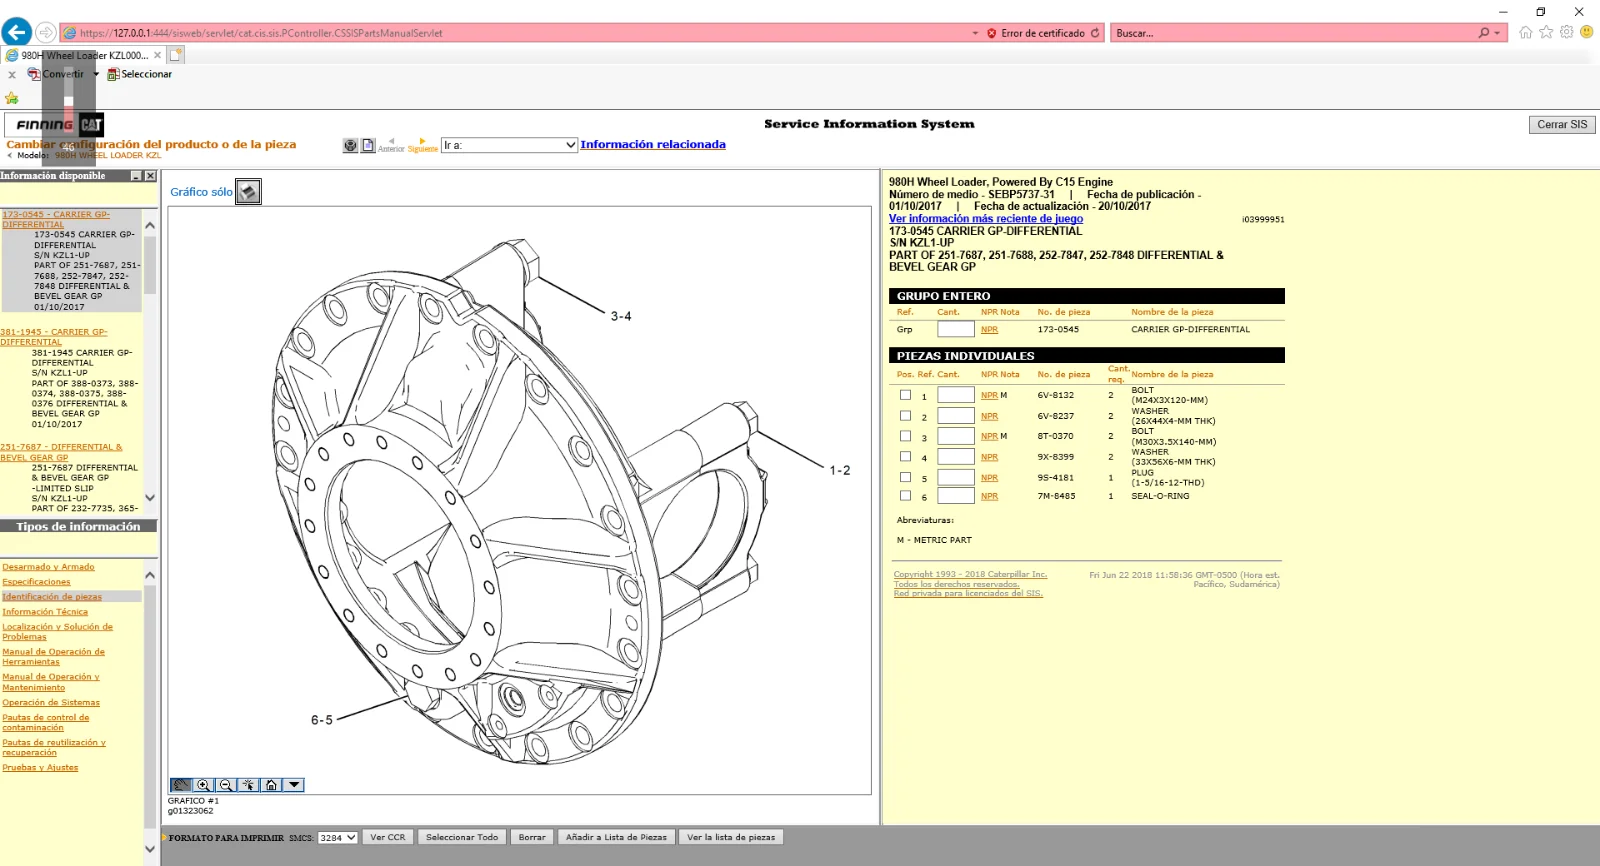Screen dimensions: 1600x866
Task: Click the search magnifier in Buscar box
Action: pyautogui.click(x=1484, y=33)
